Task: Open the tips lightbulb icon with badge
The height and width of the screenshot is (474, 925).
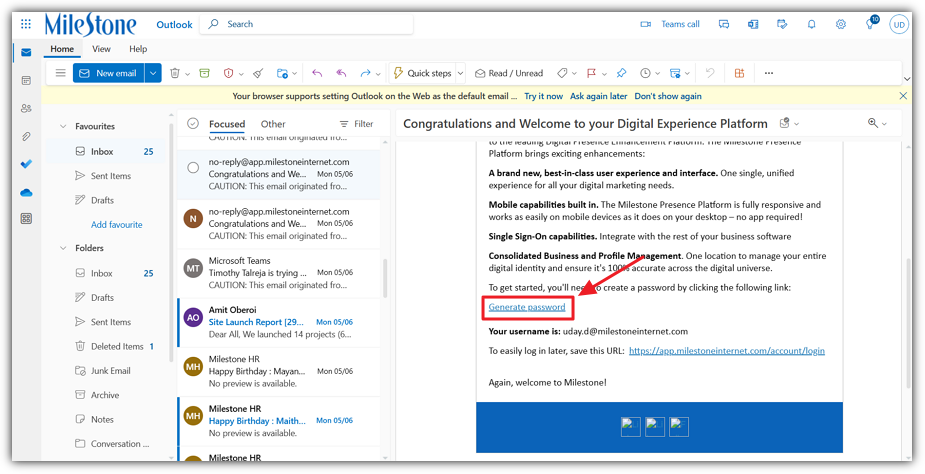Action: point(870,24)
